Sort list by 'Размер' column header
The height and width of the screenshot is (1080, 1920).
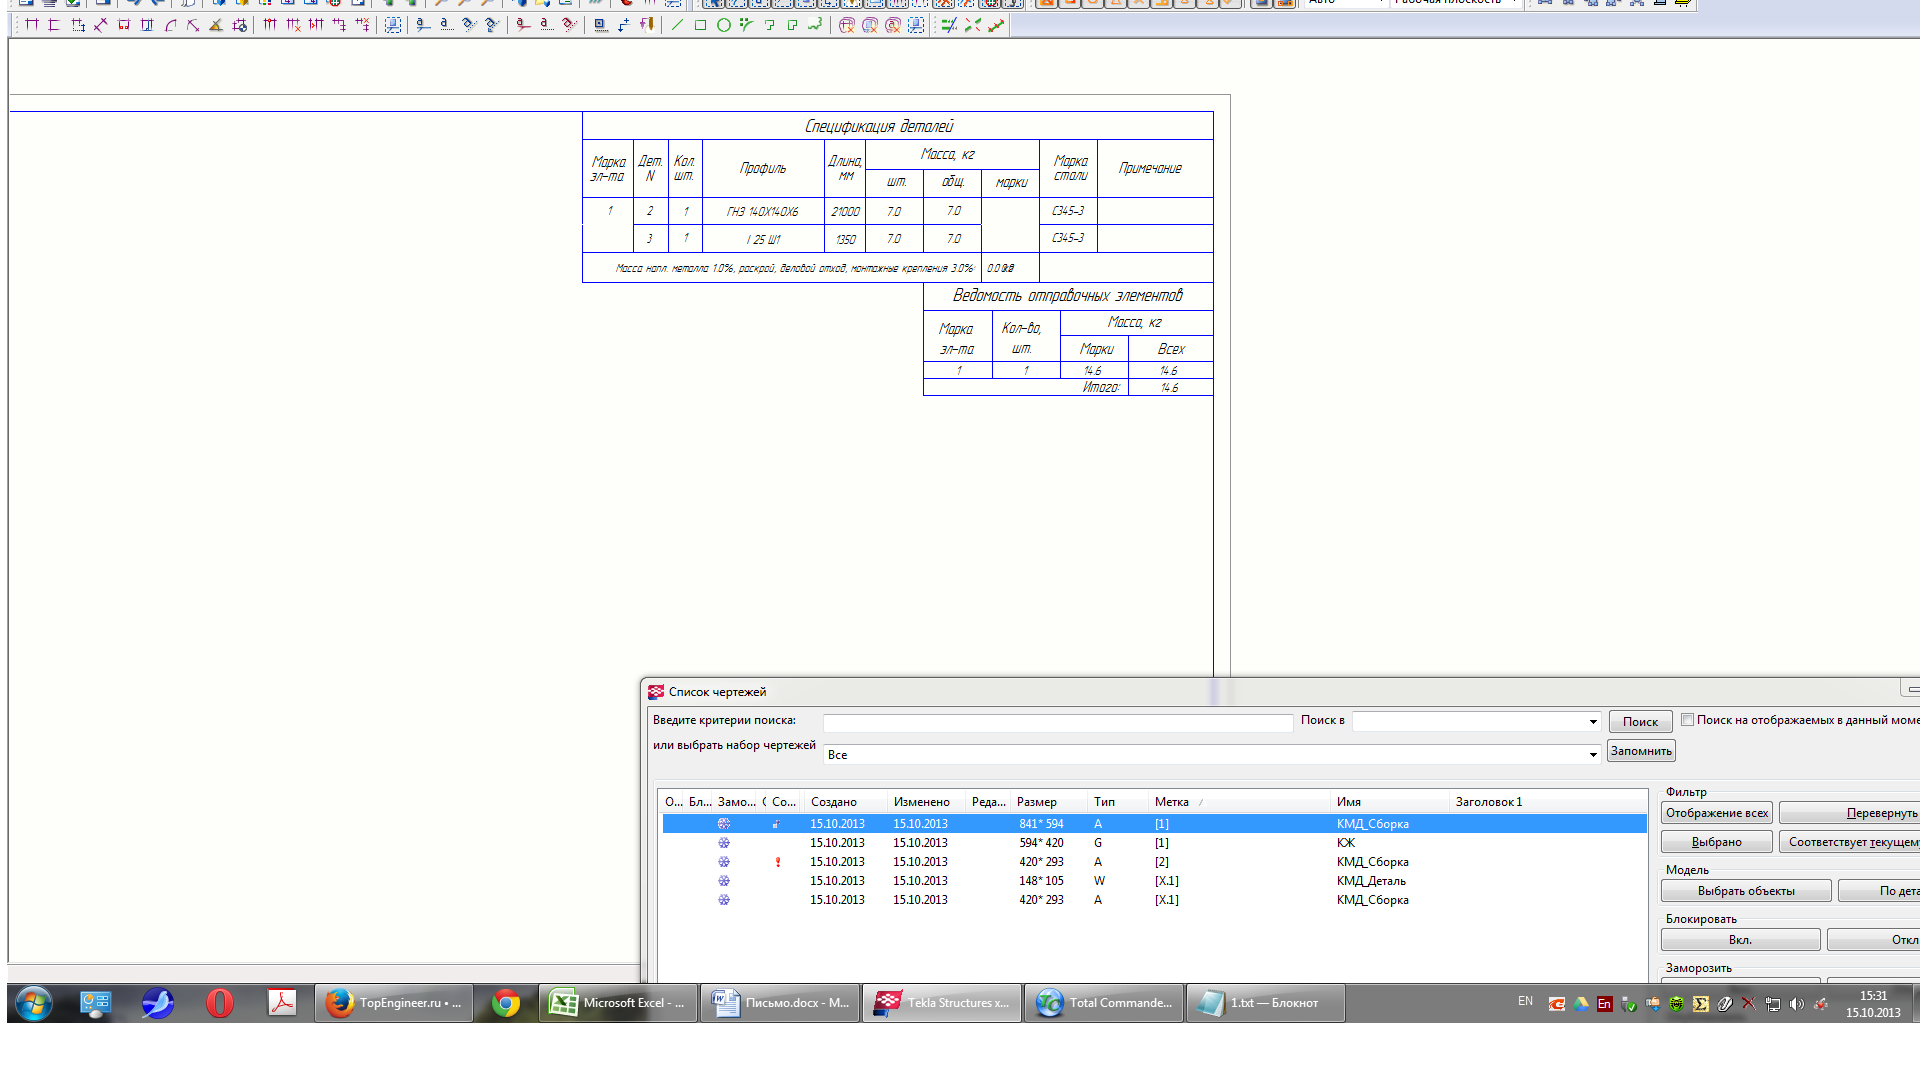[x=1036, y=802]
